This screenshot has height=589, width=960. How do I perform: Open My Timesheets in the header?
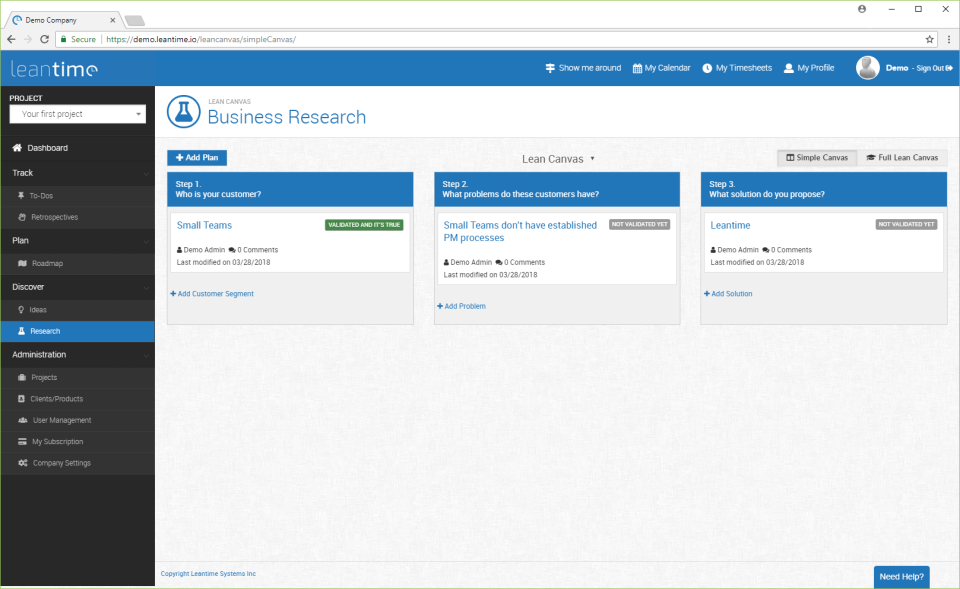(x=742, y=67)
